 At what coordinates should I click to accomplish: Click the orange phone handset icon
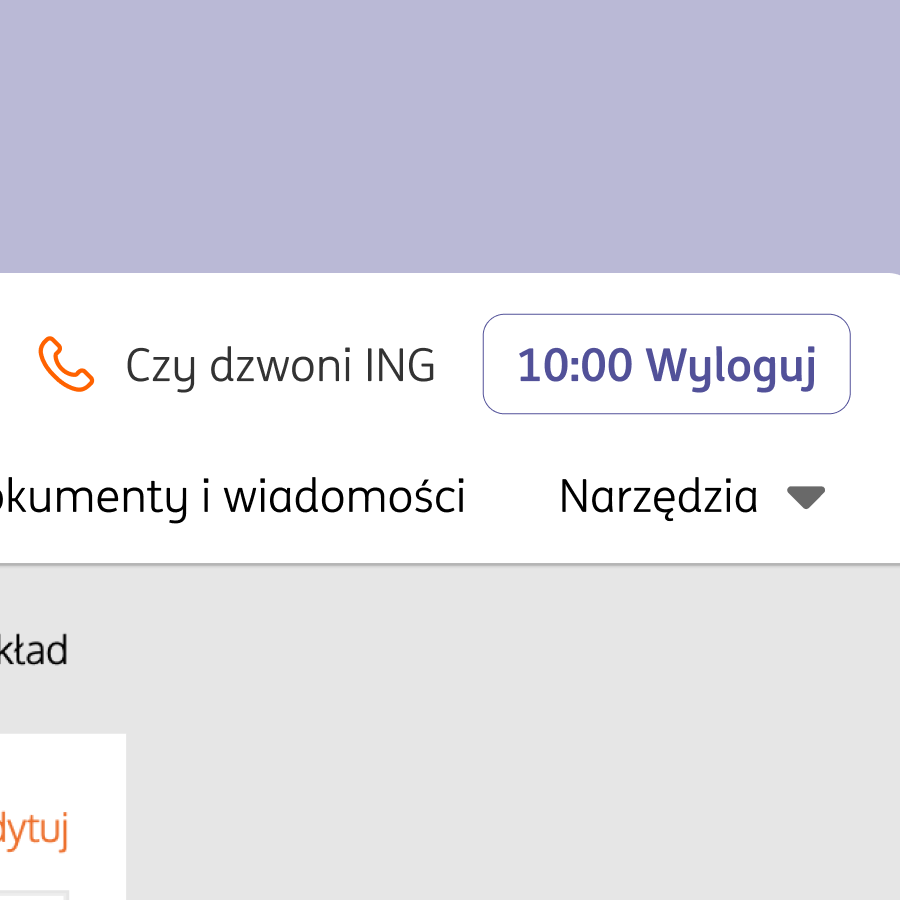pyautogui.click(x=66, y=364)
